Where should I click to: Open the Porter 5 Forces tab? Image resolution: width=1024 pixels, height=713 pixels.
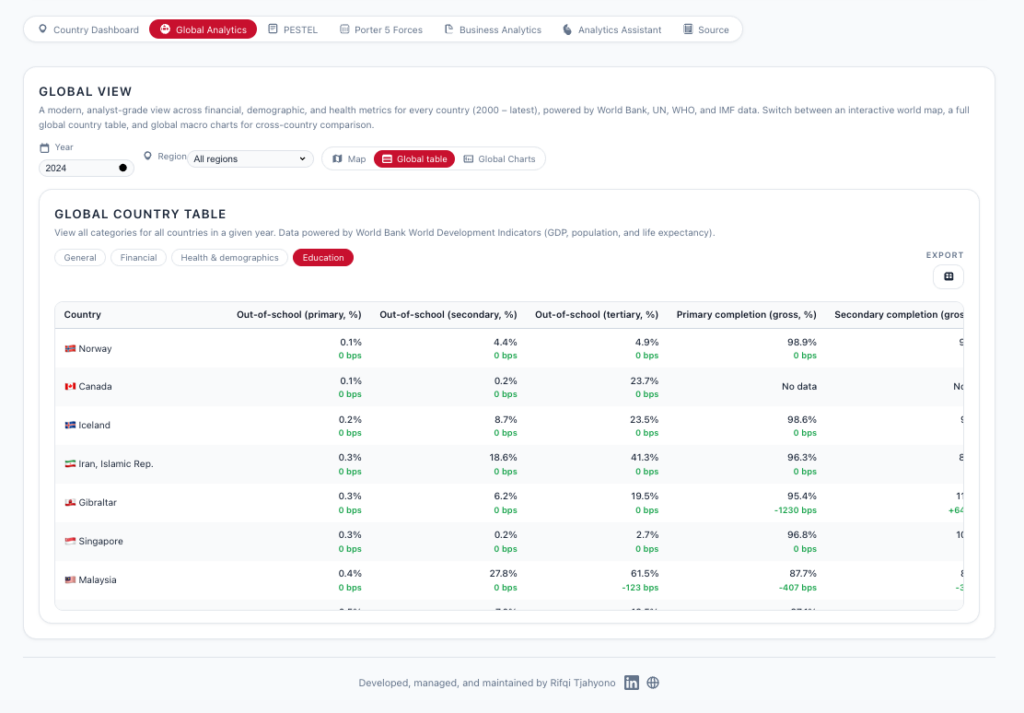point(381,30)
